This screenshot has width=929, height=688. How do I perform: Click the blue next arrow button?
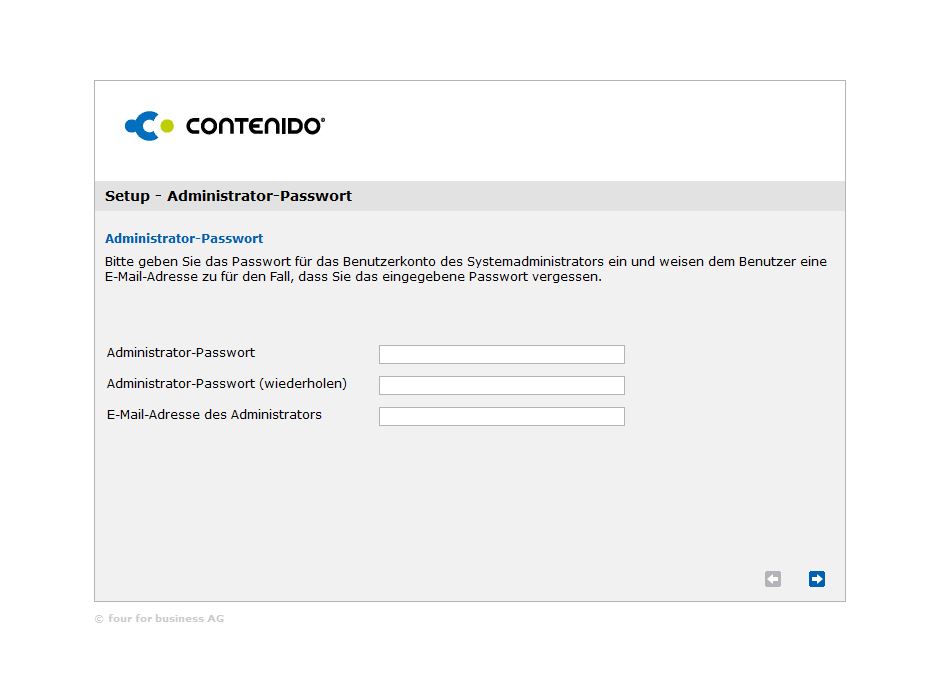[x=816, y=578]
